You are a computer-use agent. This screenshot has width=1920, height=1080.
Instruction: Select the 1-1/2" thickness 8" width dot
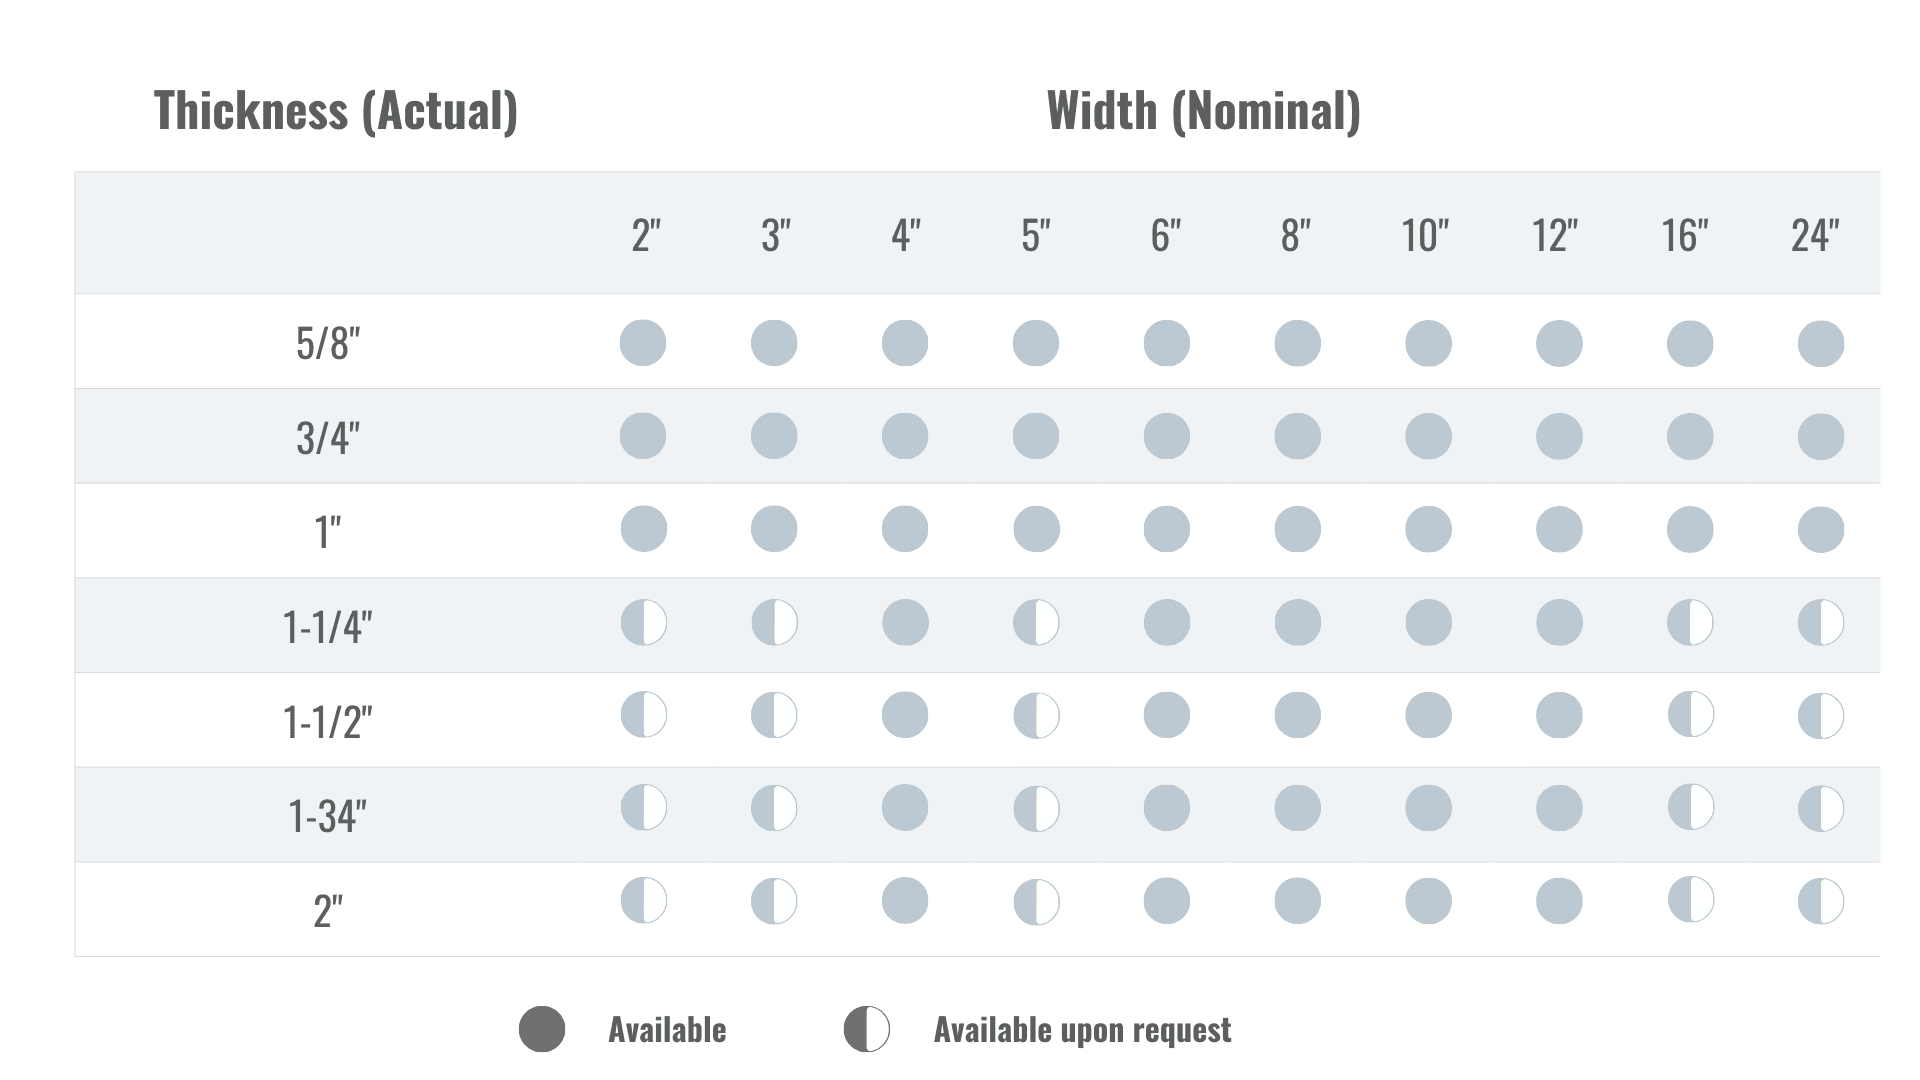(x=1297, y=716)
